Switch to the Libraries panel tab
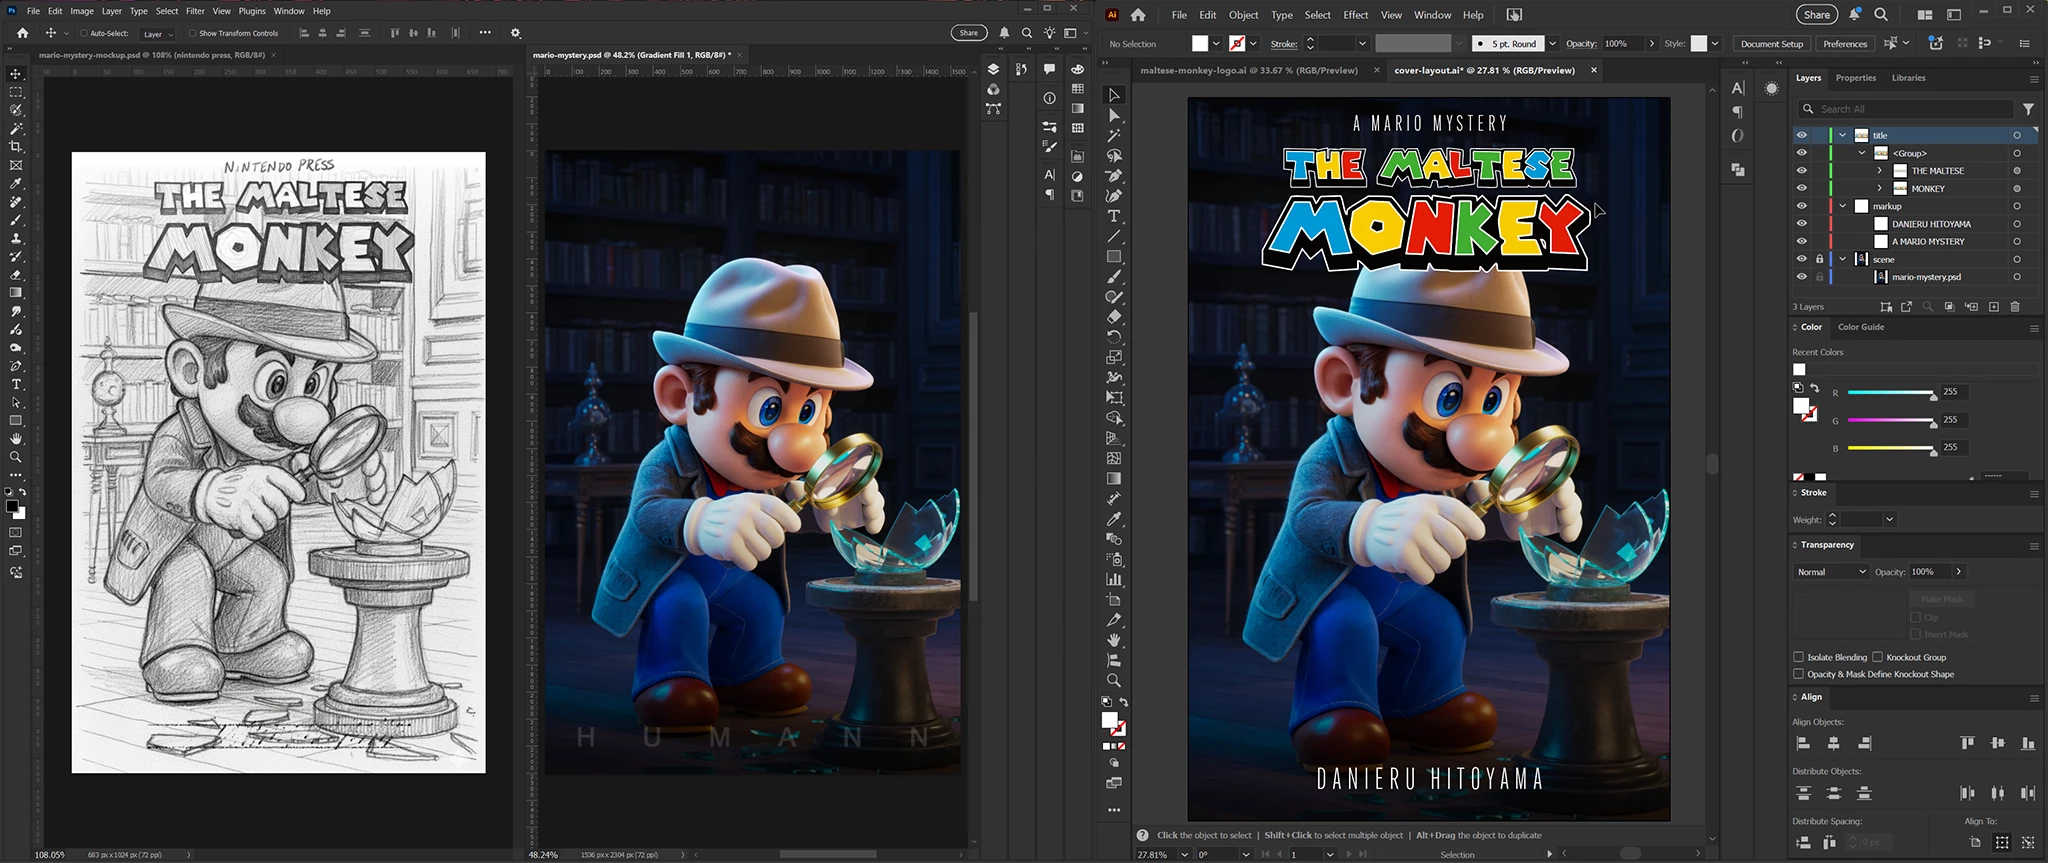 tap(1908, 78)
